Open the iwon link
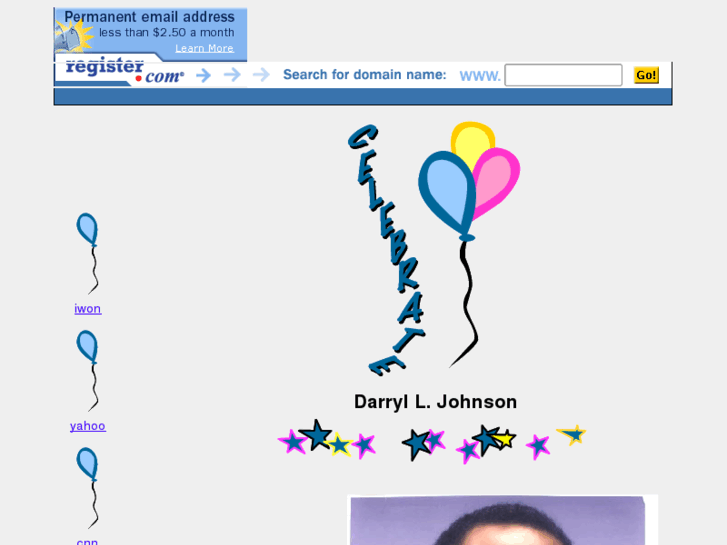Image resolution: width=727 pixels, height=545 pixels. pos(88,308)
